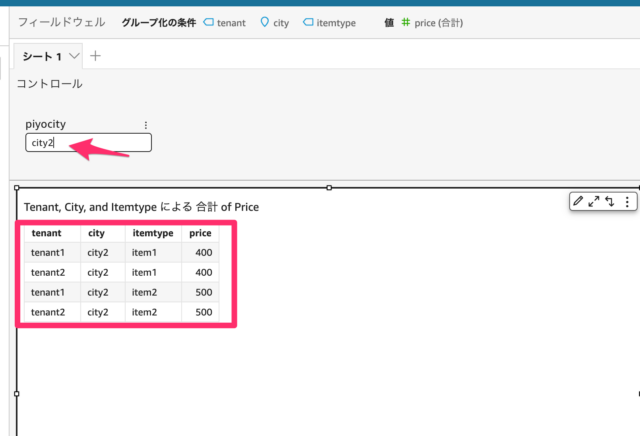Click the piyocity control label
The height and width of the screenshot is (436, 640).
tap(45, 124)
